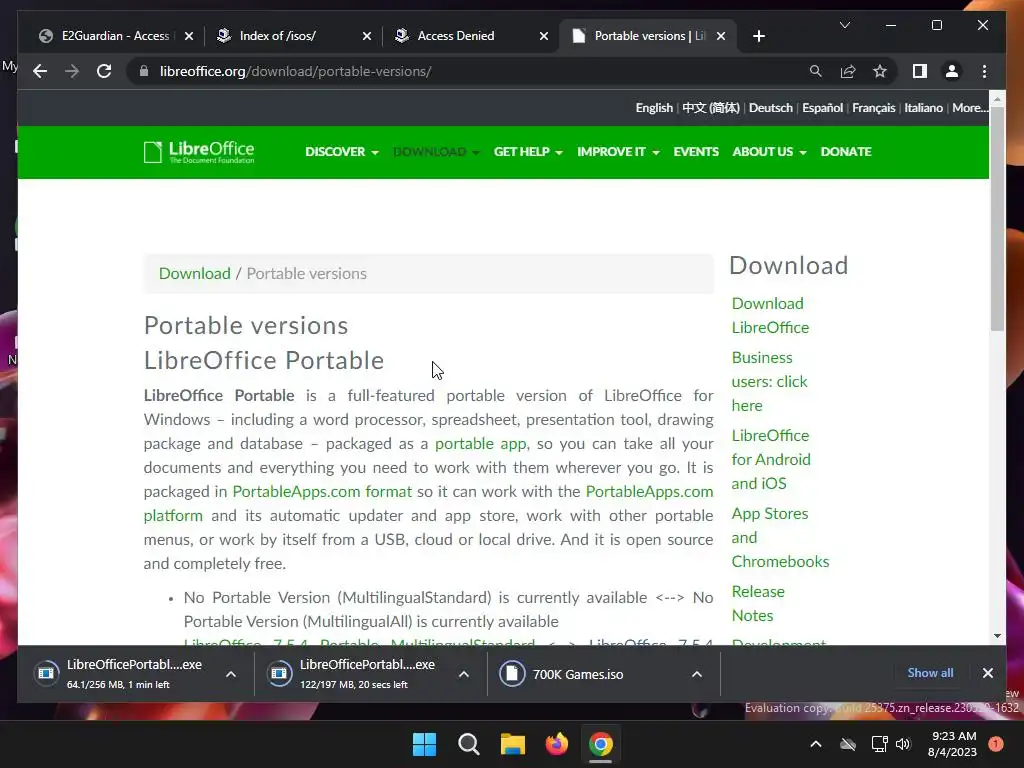Click the LibreOffice logo

[199, 152]
